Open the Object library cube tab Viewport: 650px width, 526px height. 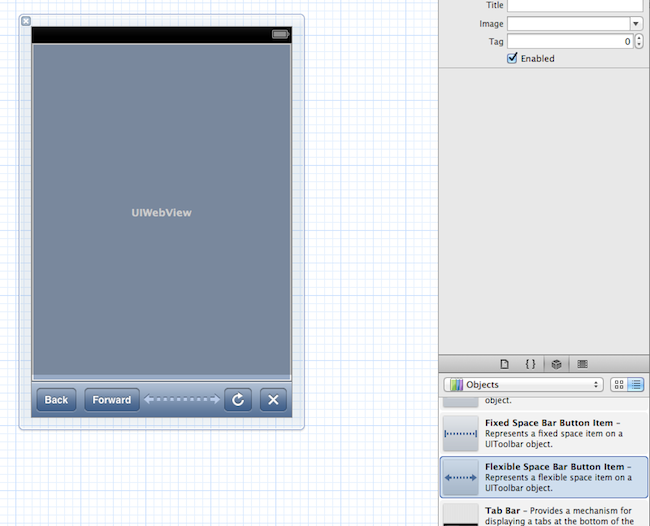tap(556, 364)
